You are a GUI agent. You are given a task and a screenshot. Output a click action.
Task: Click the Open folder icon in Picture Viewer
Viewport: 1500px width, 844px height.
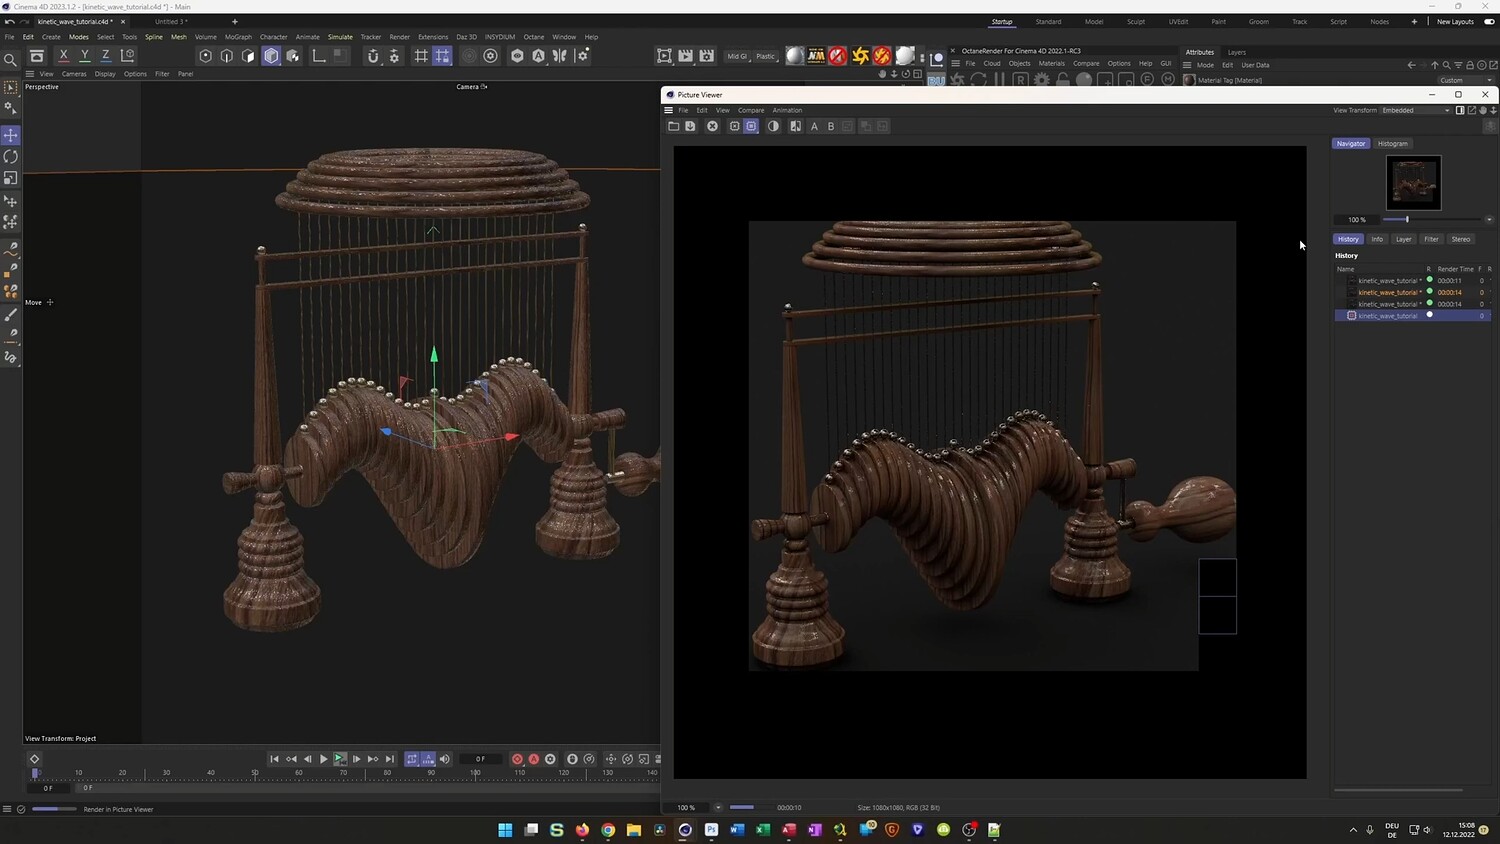click(x=674, y=126)
